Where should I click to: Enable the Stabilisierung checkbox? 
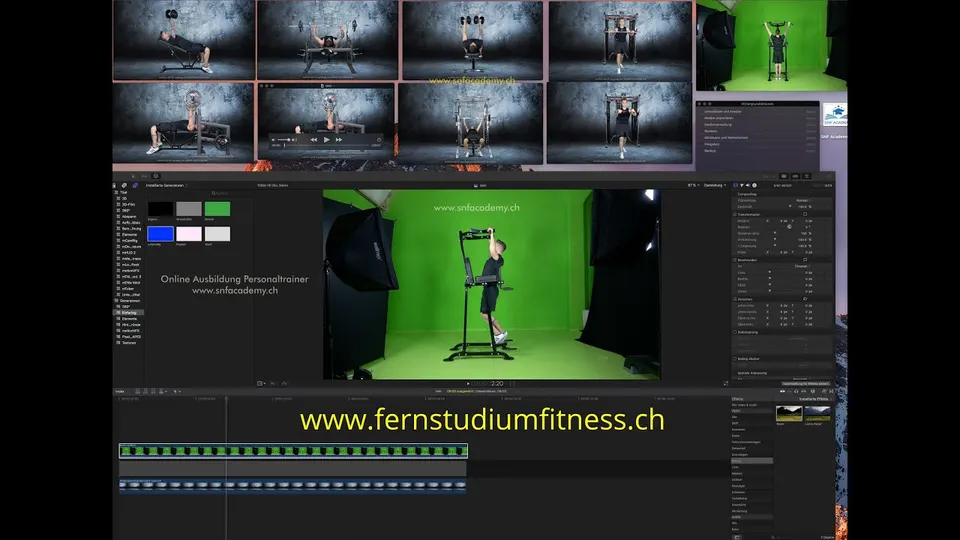coord(735,332)
